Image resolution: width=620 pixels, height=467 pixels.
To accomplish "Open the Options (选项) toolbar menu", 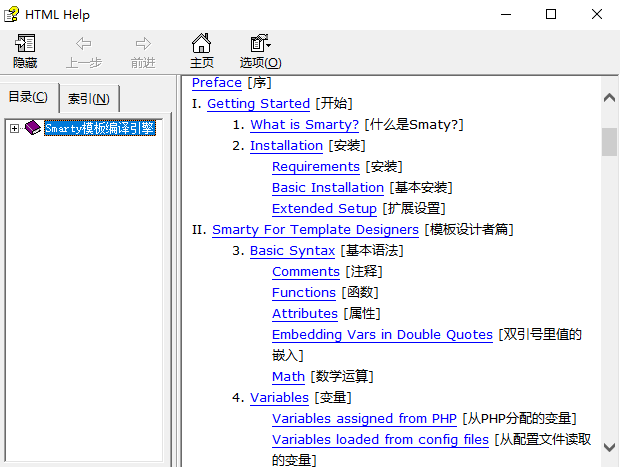I will point(260,44).
